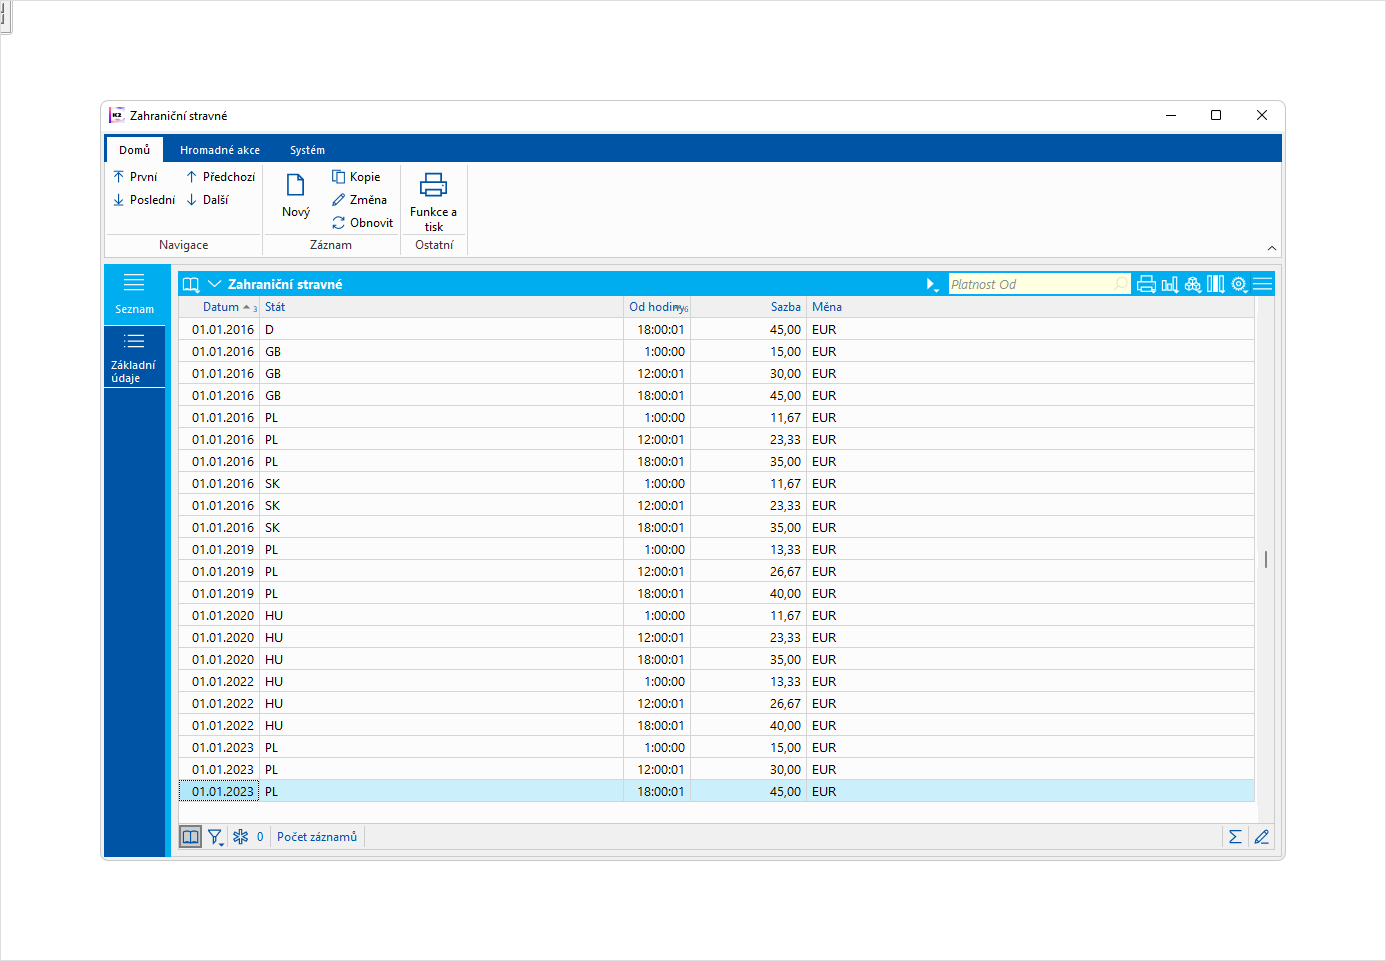Click the cubes icon in the list header
1386x961 pixels.
tap(1192, 285)
